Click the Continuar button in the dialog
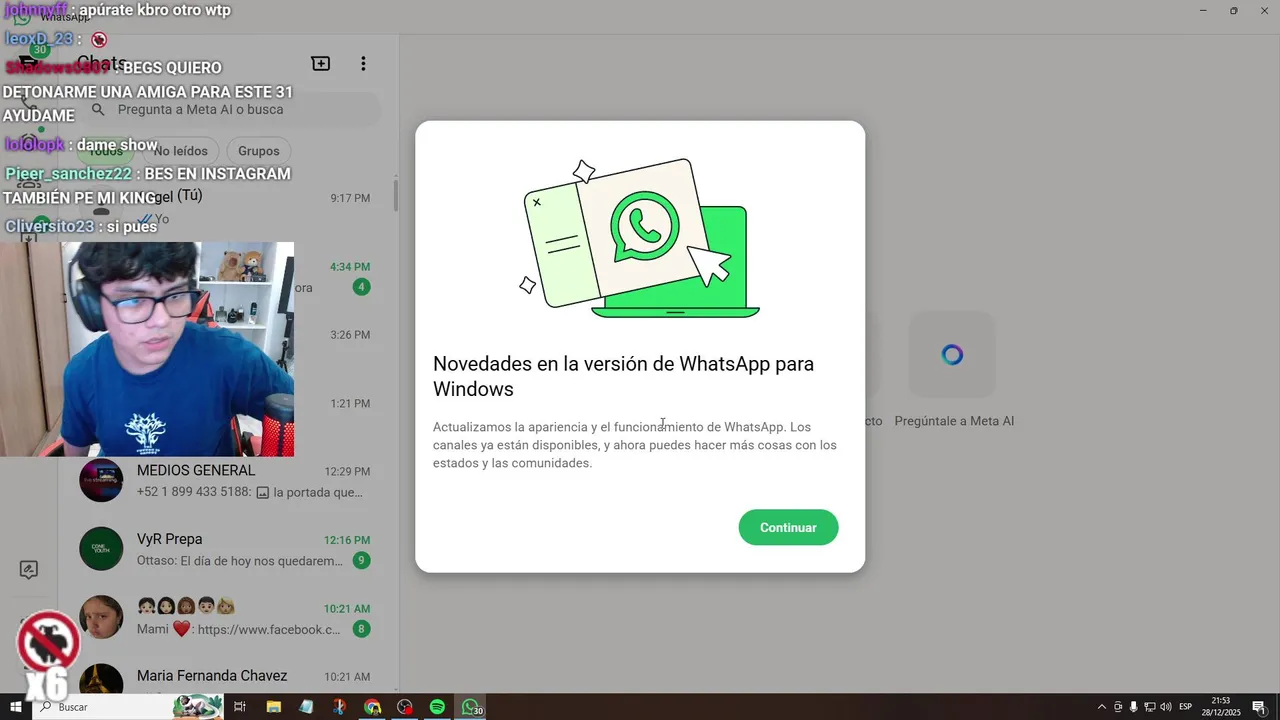The height and width of the screenshot is (720, 1280). coord(788,527)
